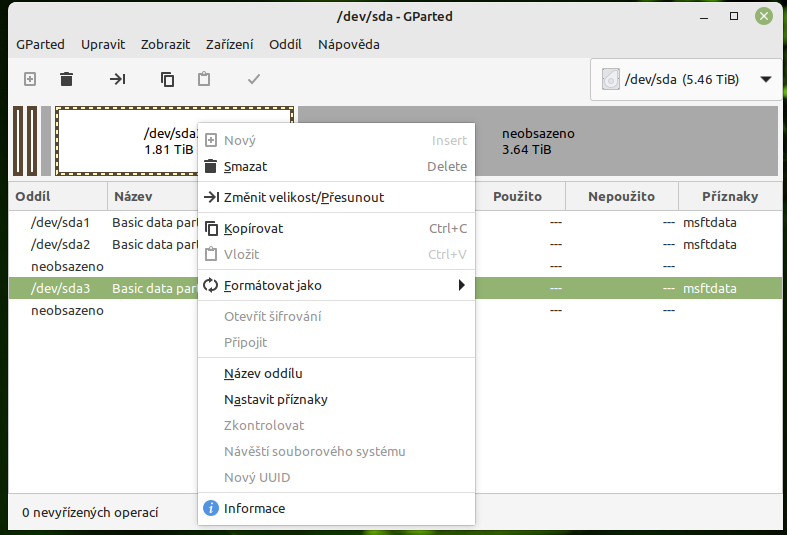The width and height of the screenshot is (787, 535).
Task: Expand the Formátovat jako submenu arrow
Action: [461, 285]
